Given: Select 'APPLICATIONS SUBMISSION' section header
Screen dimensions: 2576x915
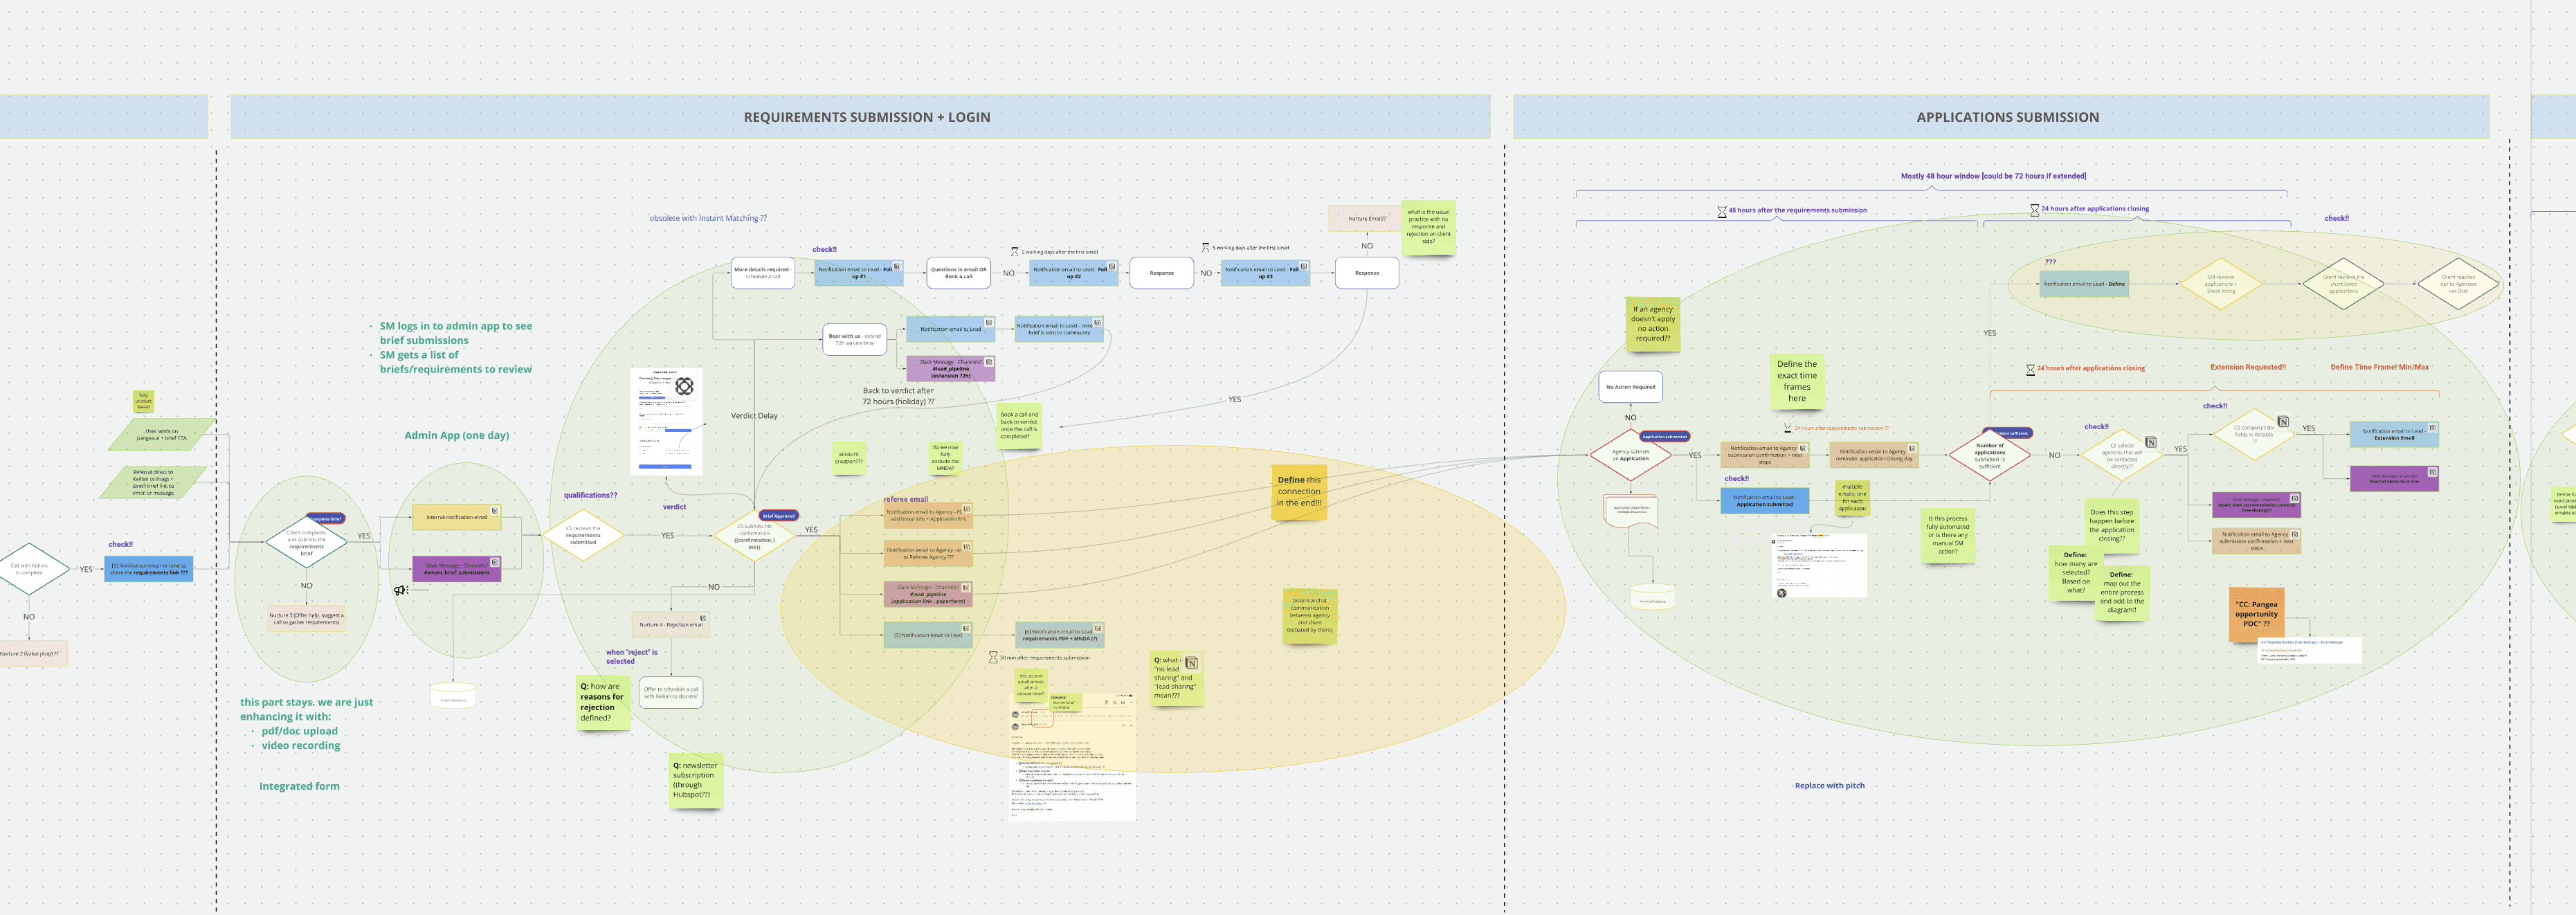Looking at the screenshot, I should [2007, 117].
